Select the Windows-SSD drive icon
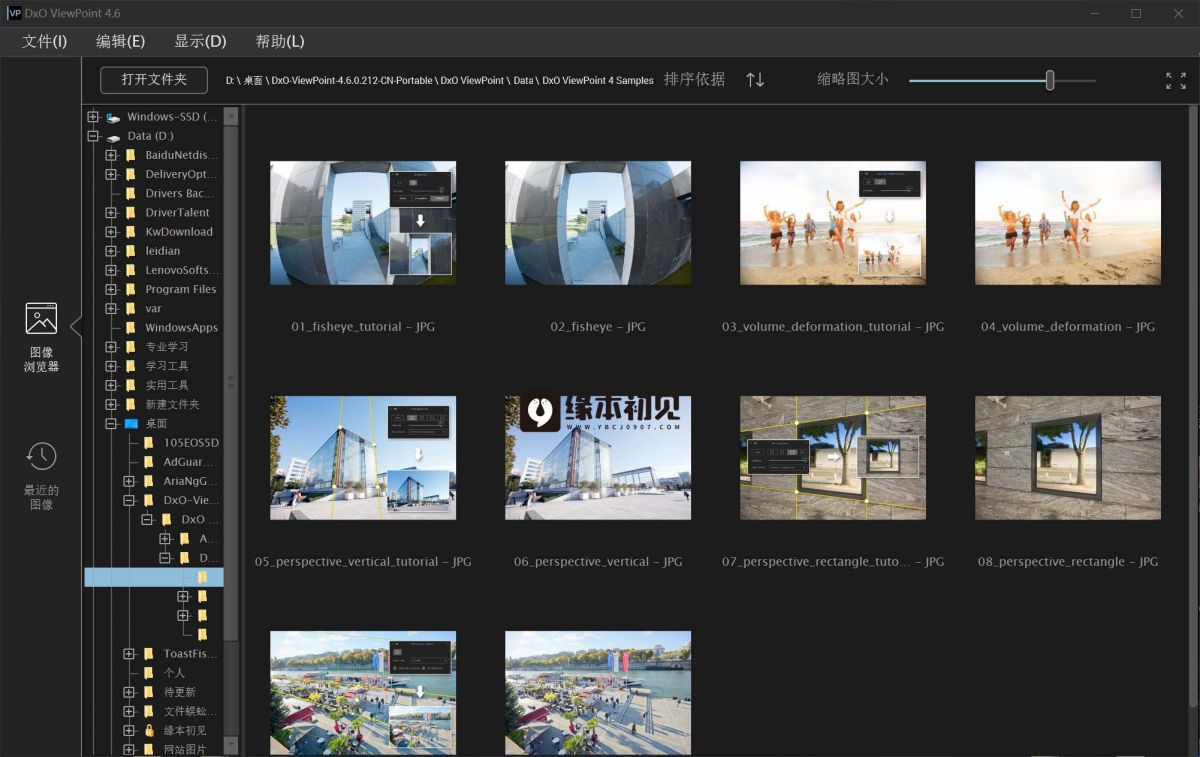The height and width of the screenshot is (757, 1200). pos(112,117)
